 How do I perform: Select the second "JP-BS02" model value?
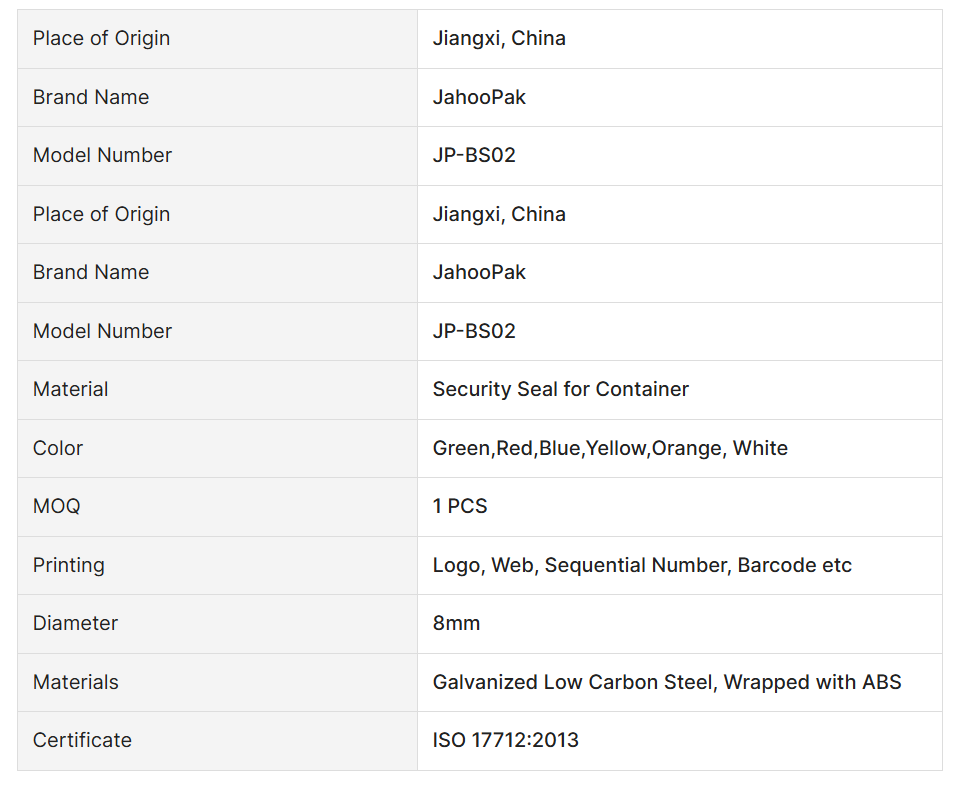tap(474, 331)
